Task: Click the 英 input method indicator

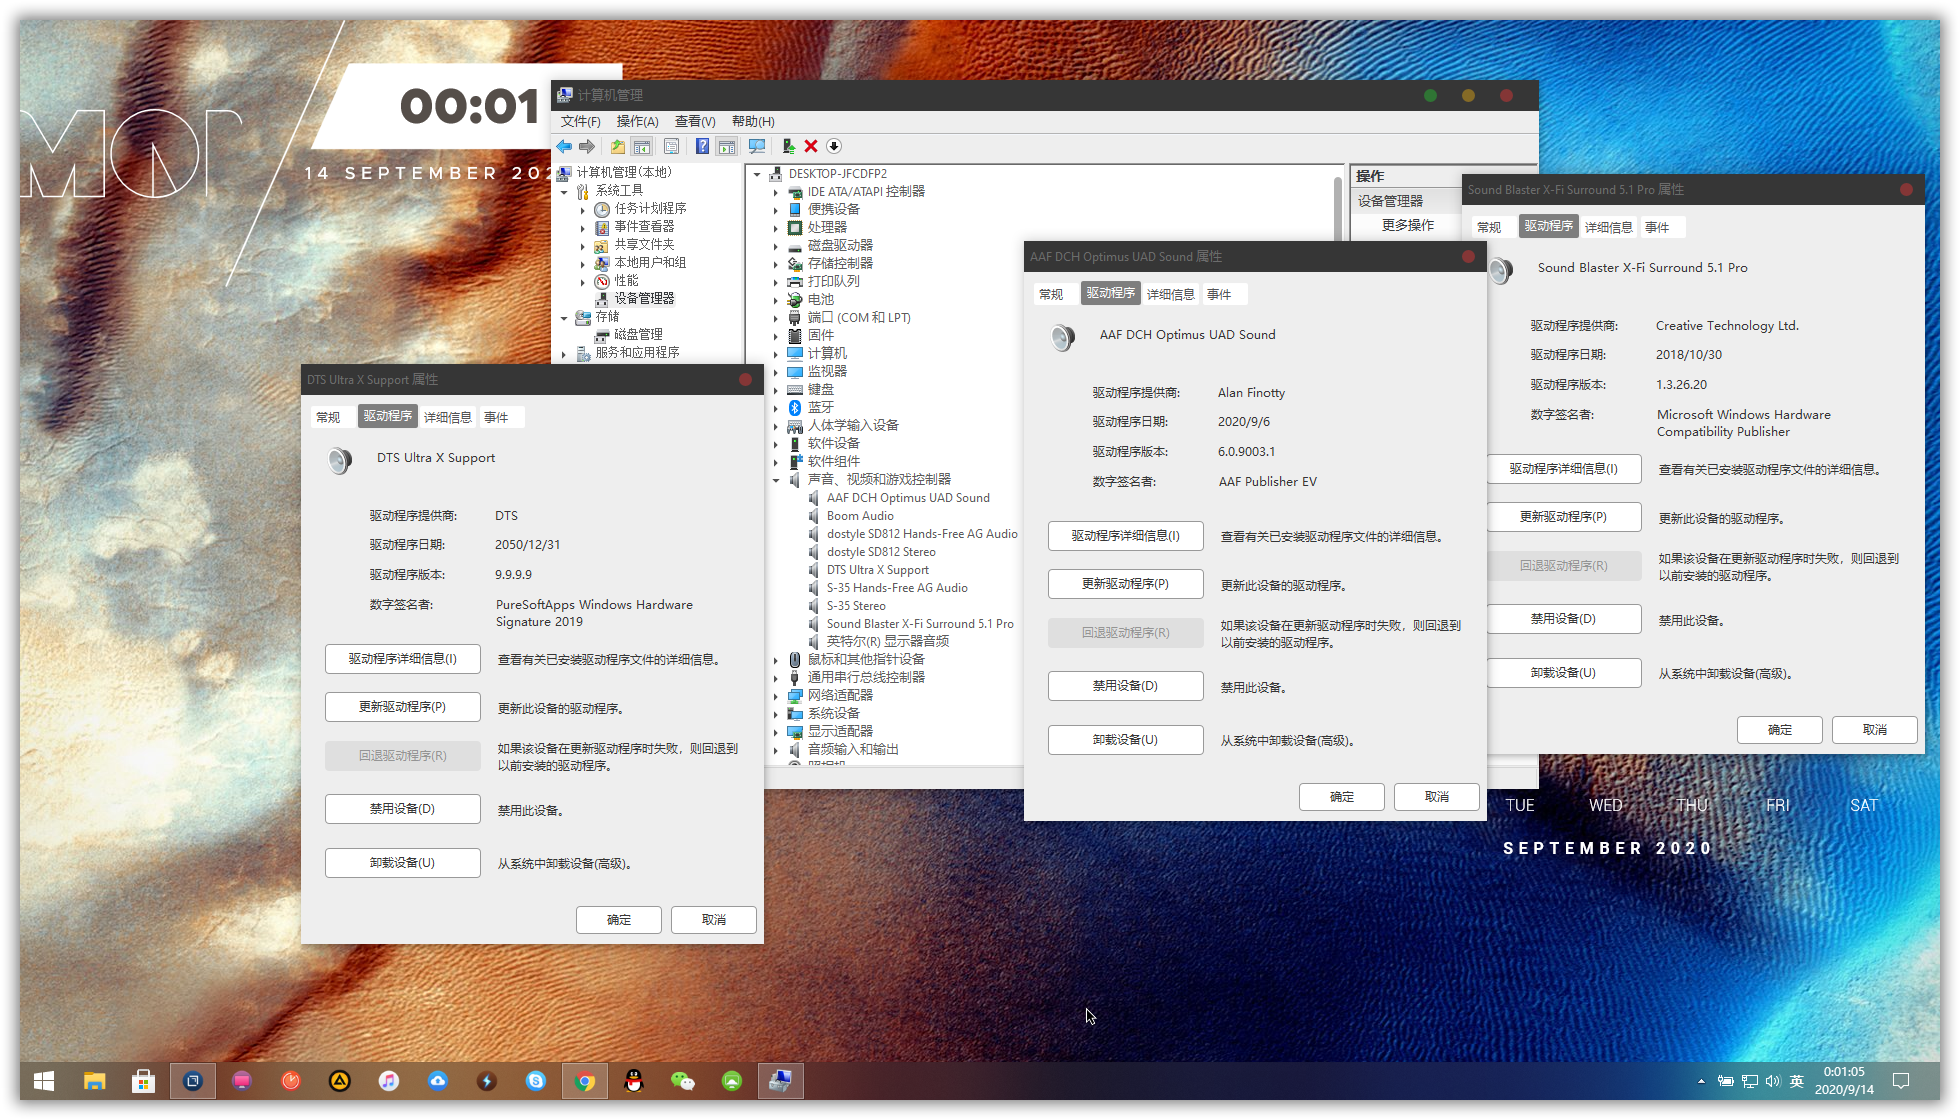Action: coord(1797,1081)
